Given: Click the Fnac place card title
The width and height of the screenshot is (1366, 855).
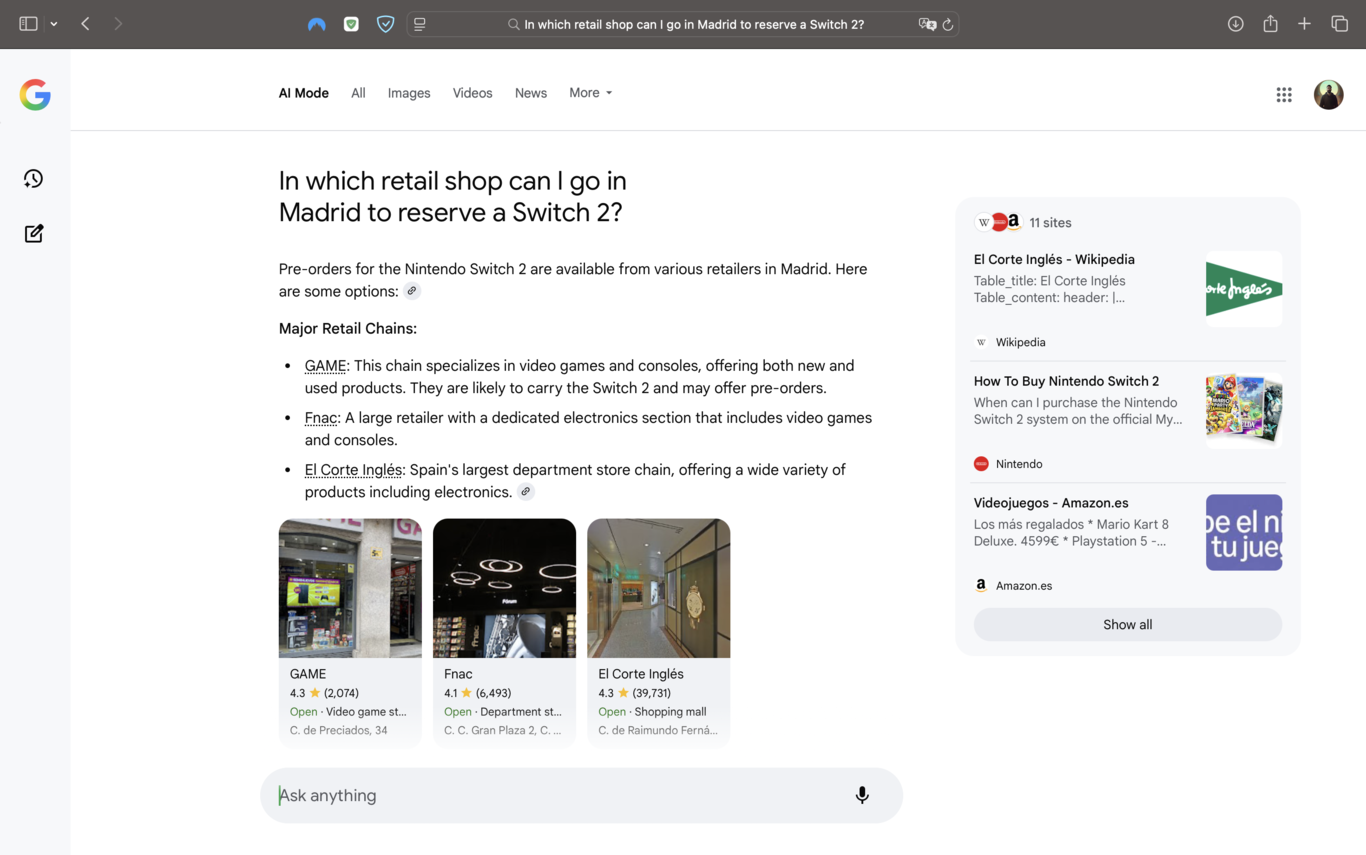Looking at the screenshot, I should 458,674.
